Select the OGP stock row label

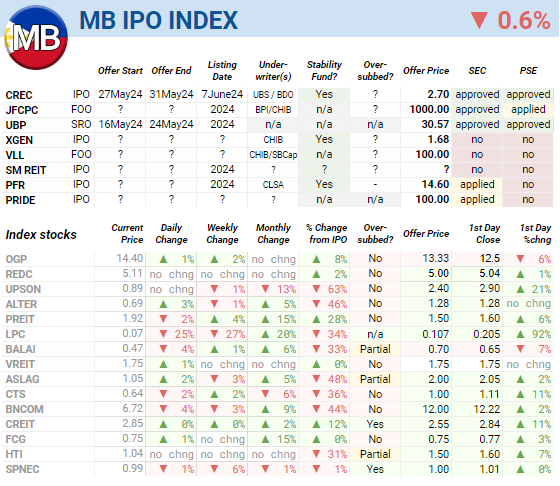[16, 259]
